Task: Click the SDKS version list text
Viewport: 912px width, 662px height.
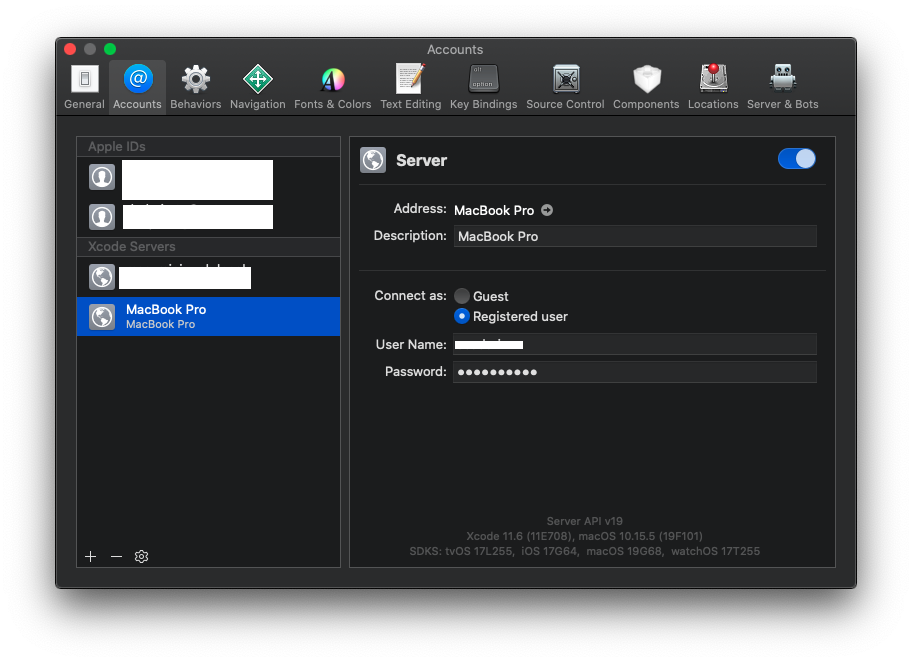Action: [585, 551]
